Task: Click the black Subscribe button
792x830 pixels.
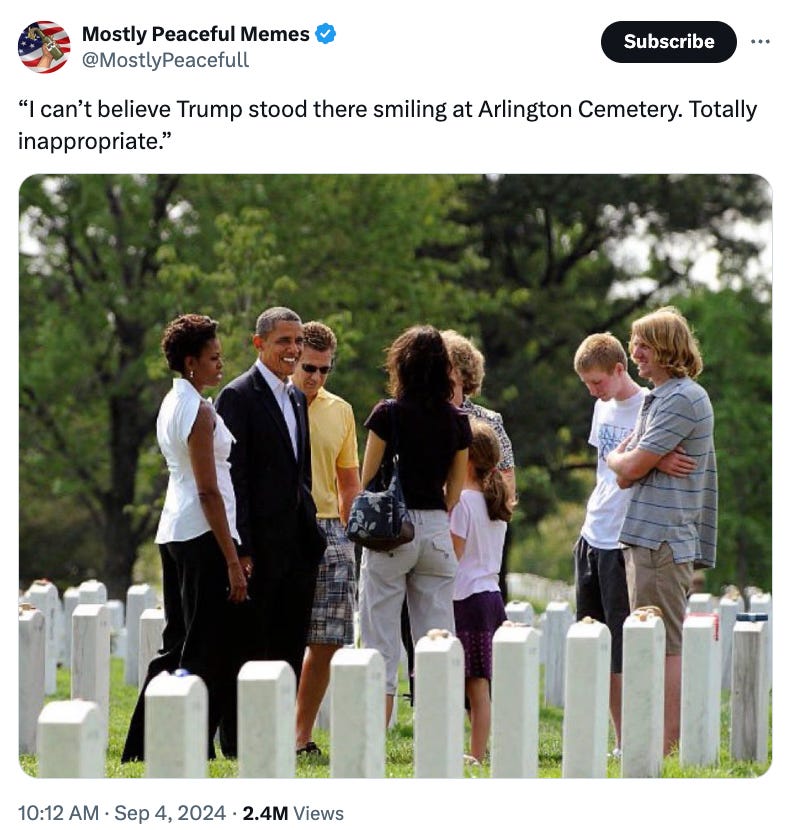Action: pyautogui.click(x=668, y=41)
